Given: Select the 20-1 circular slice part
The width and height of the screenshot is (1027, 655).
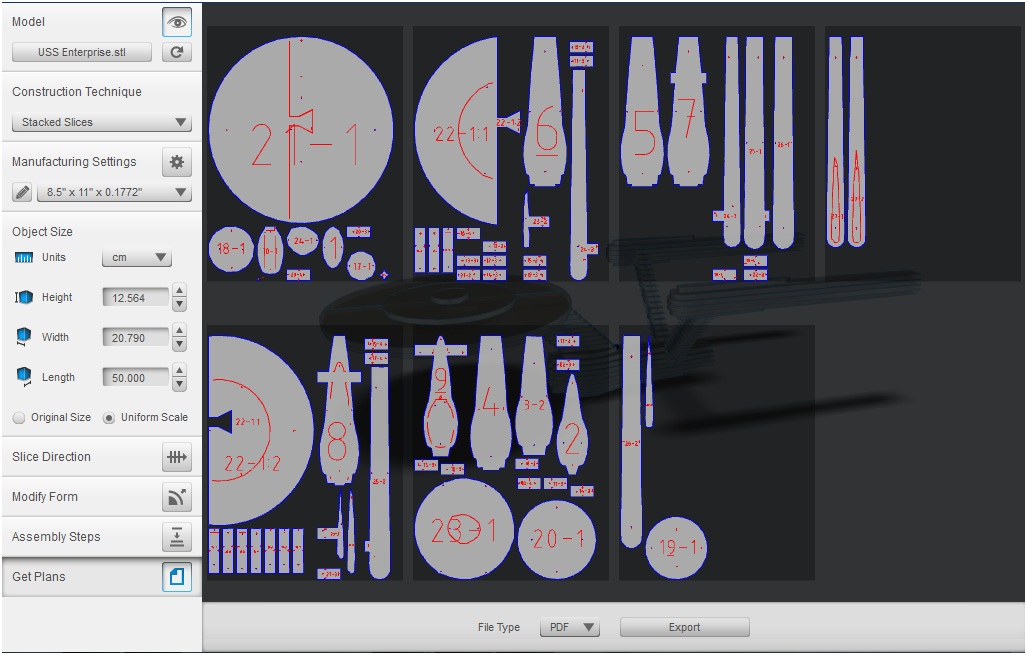Looking at the screenshot, I should (x=557, y=540).
